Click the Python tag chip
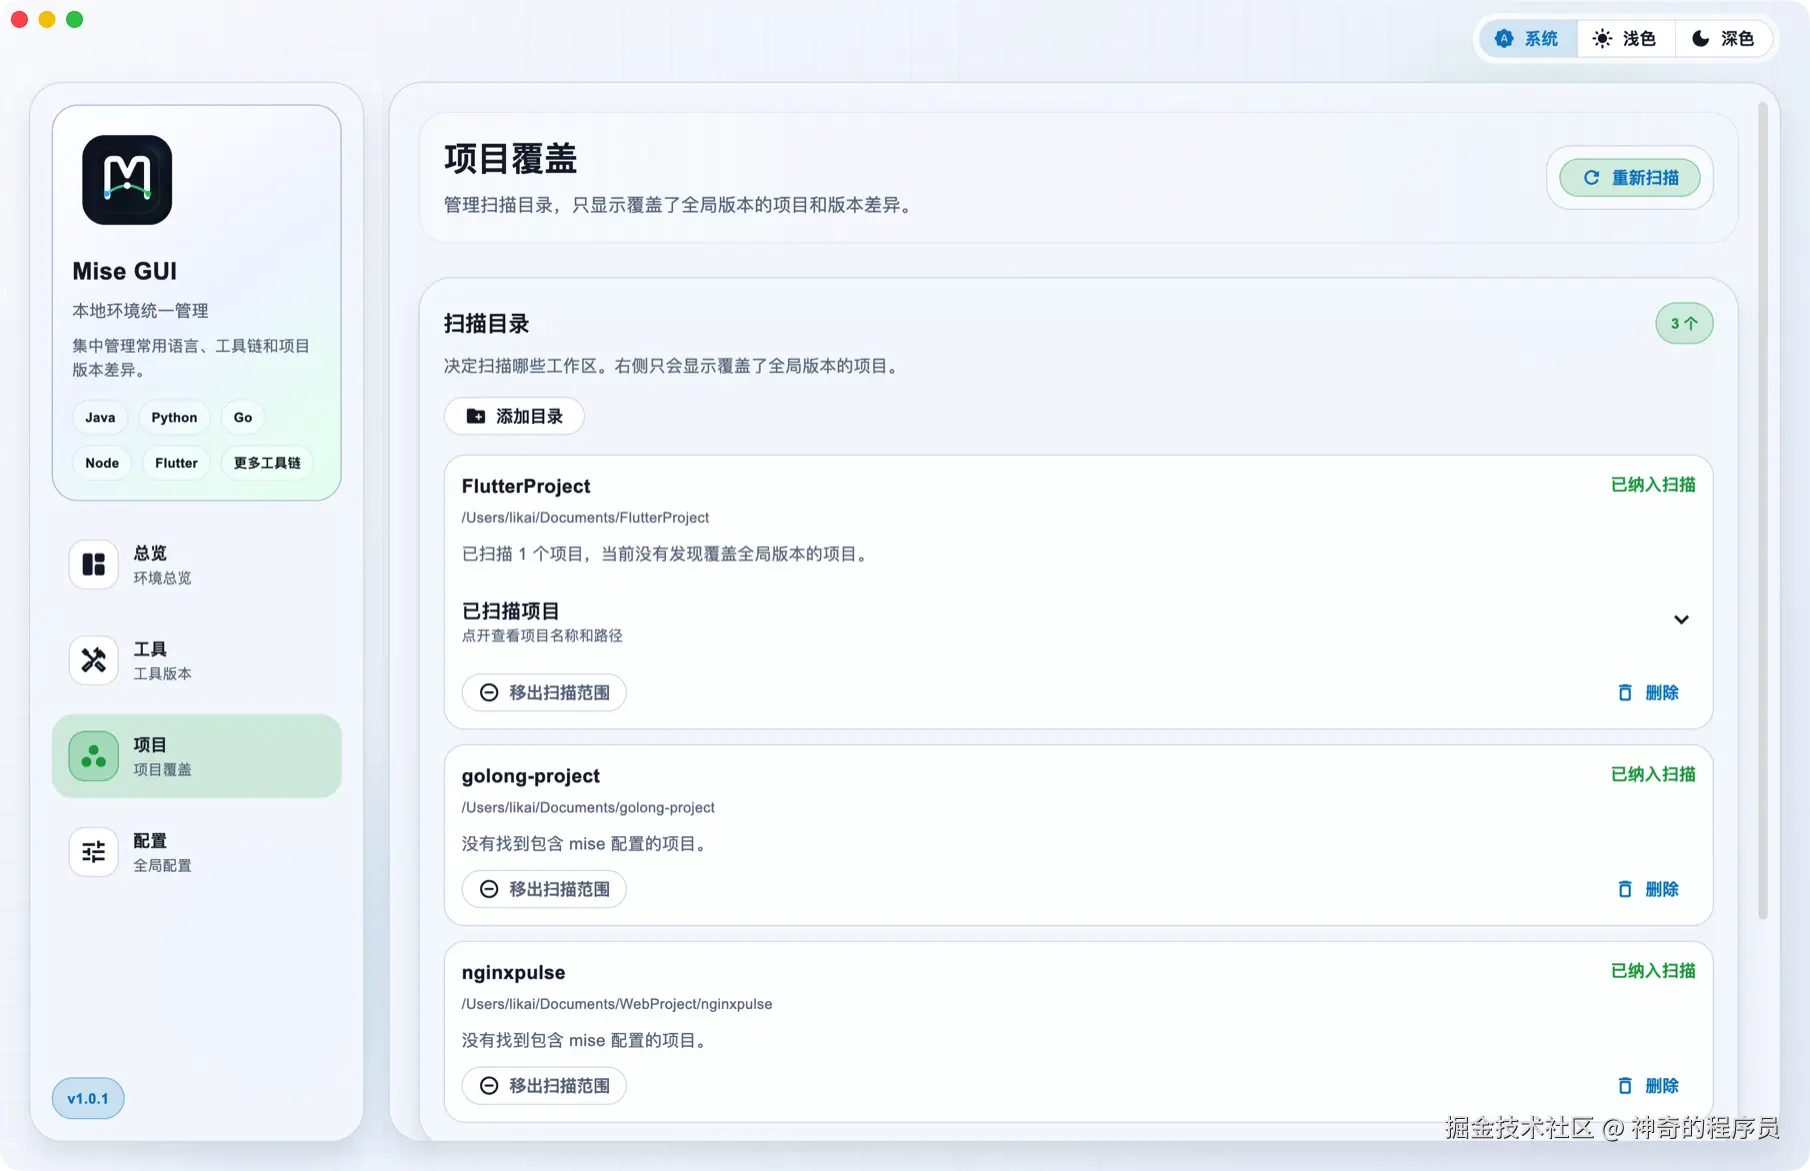Image resolution: width=1810 pixels, height=1171 pixels. click(x=174, y=418)
